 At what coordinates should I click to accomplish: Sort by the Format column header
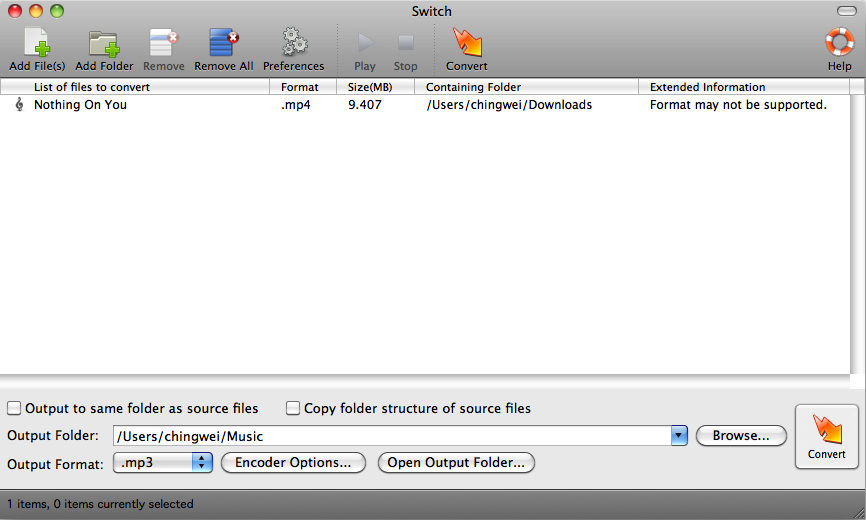(303, 87)
